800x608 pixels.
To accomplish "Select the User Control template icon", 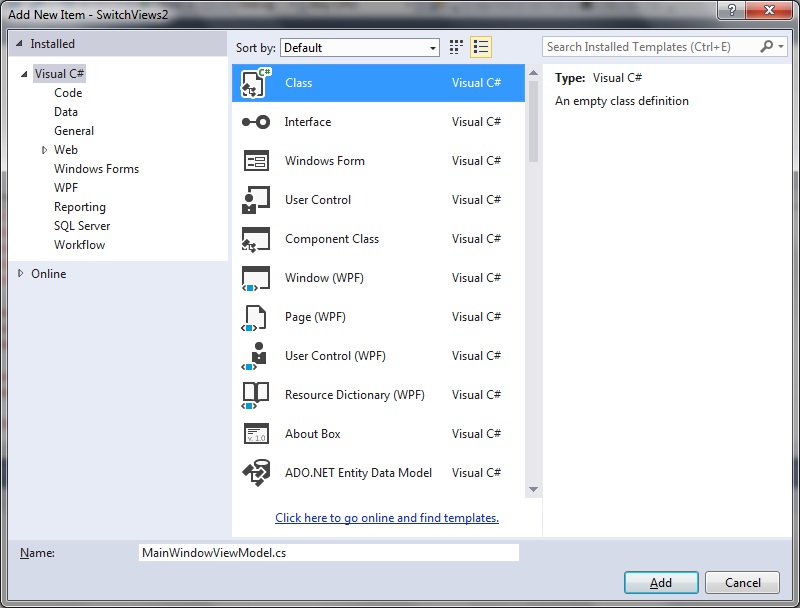I will [x=256, y=200].
